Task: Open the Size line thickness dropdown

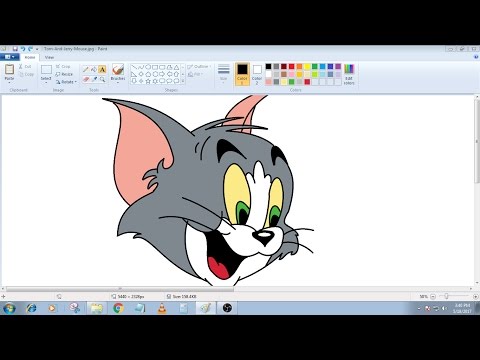Action: click(x=223, y=74)
